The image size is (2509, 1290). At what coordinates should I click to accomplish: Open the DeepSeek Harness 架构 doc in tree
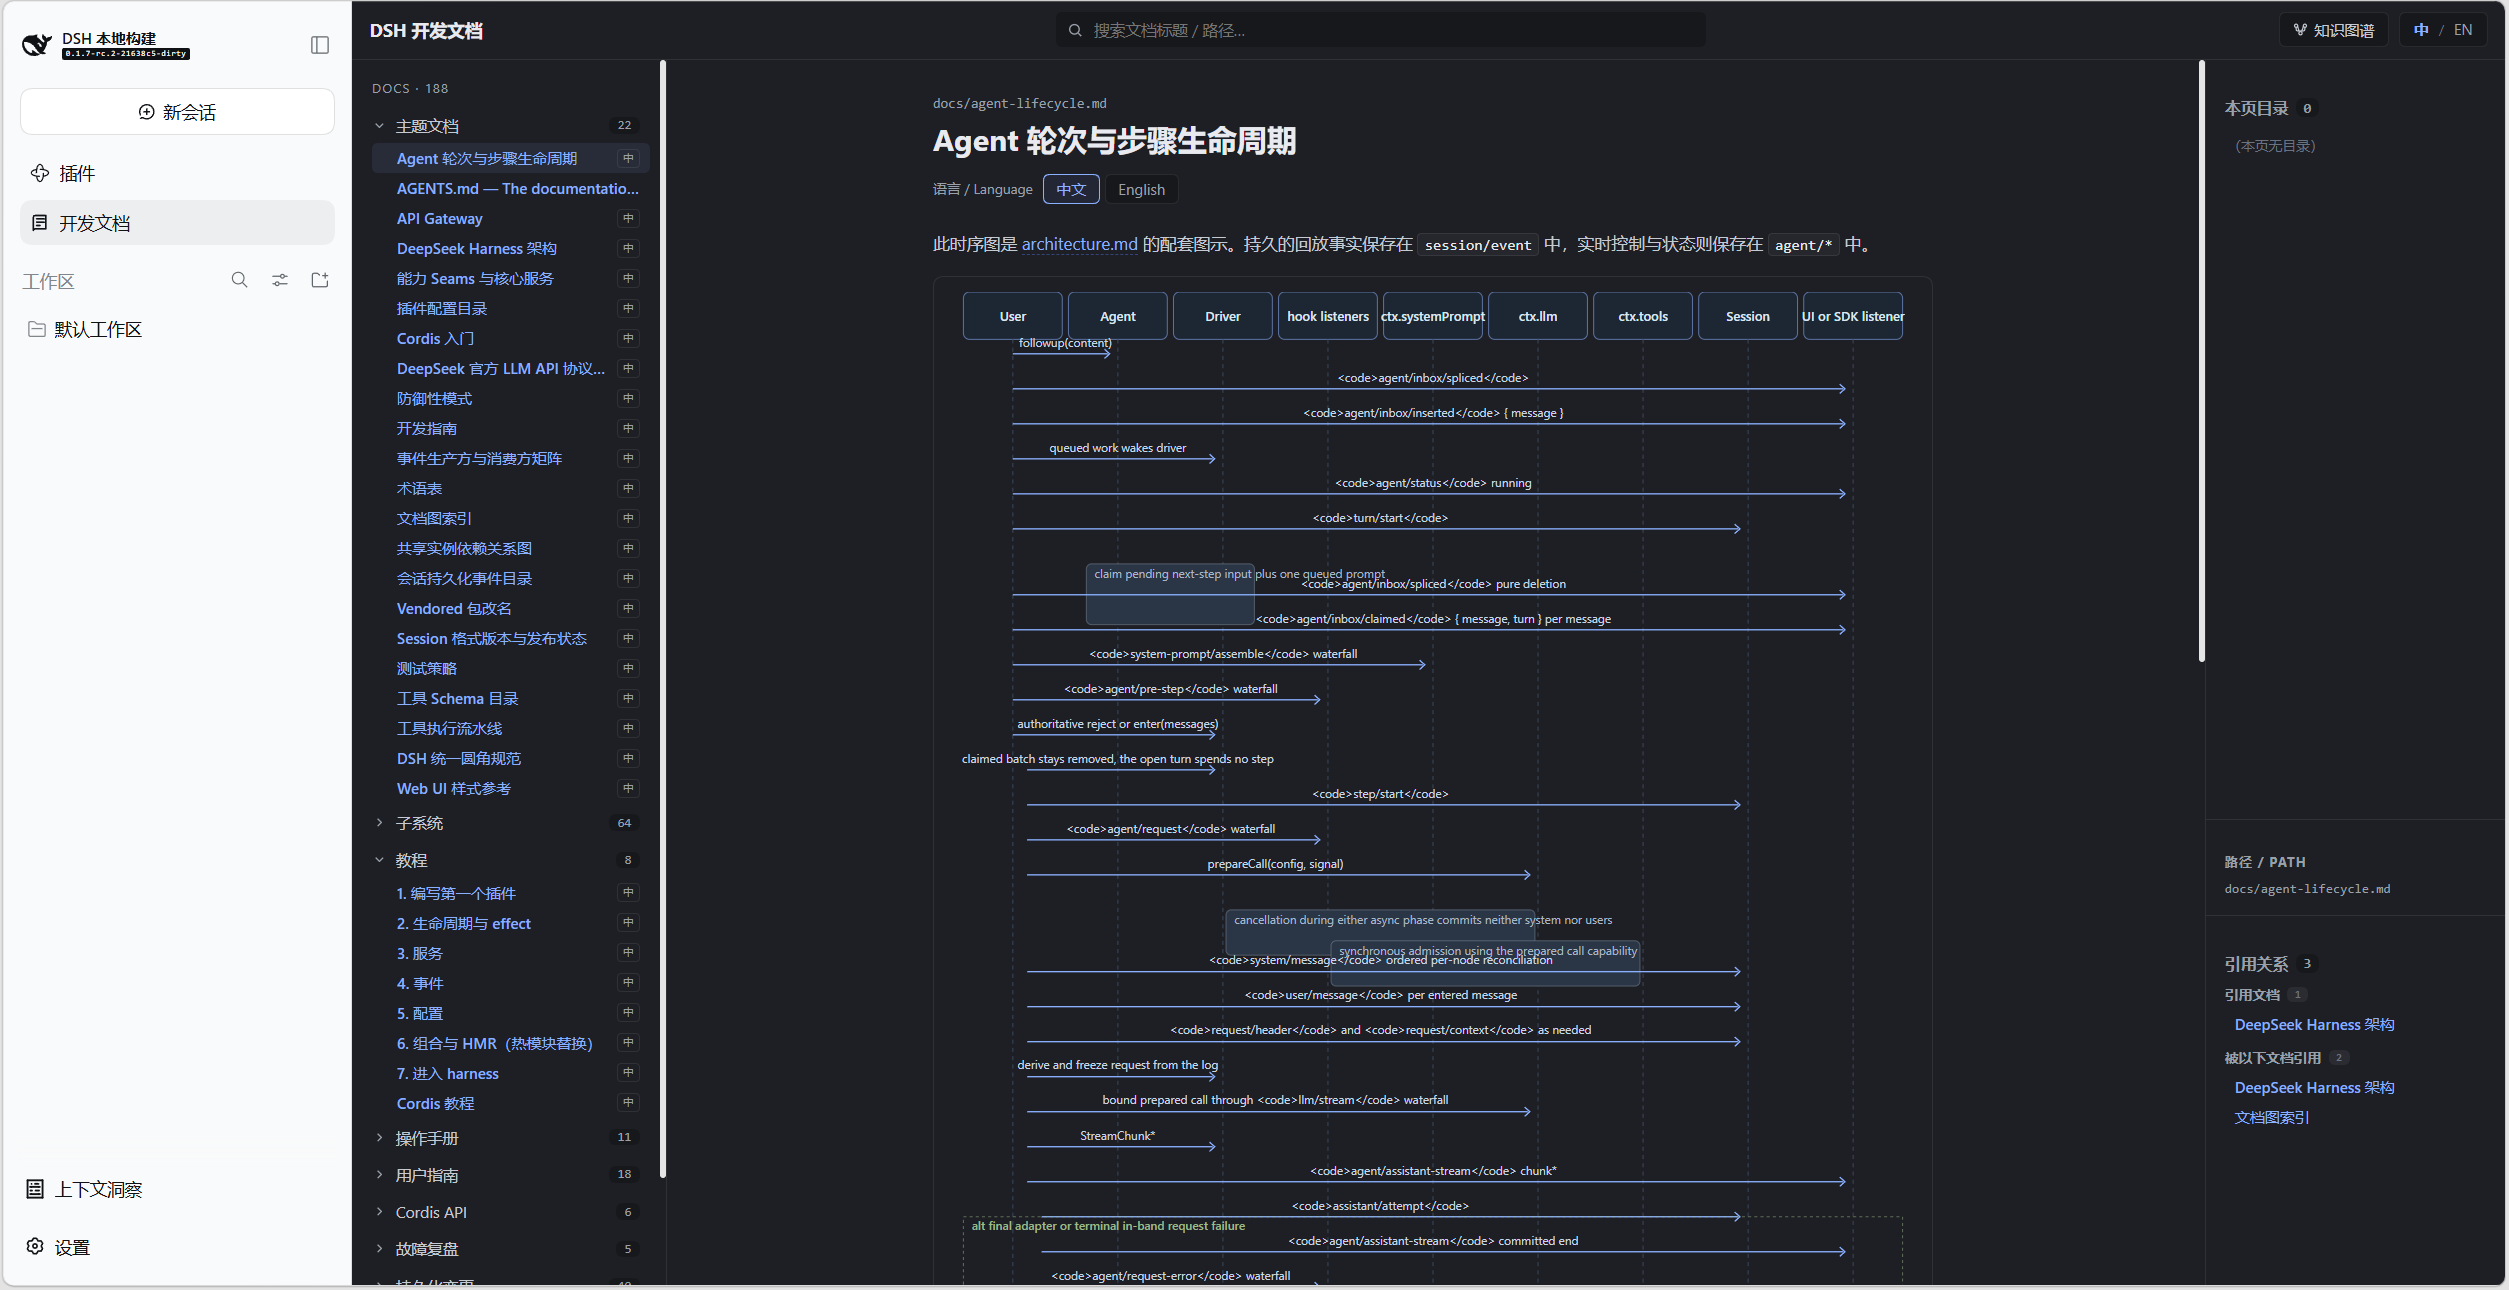[511, 248]
